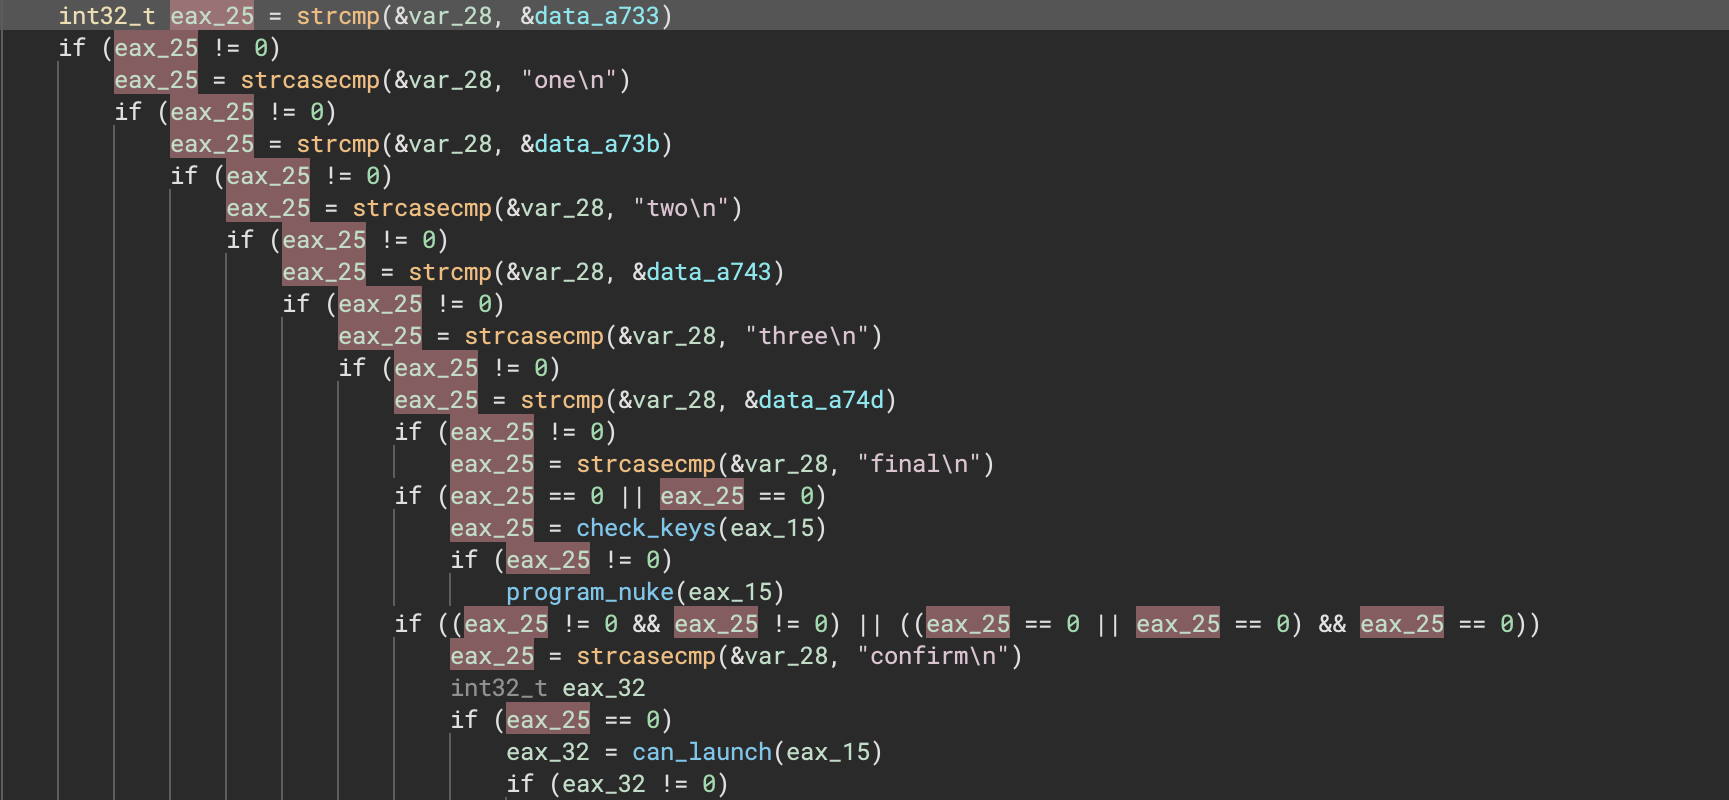This screenshot has height=800, width=1729.
Task: Select eax_32 assigned from can_launch
Action: pos(548,752)
